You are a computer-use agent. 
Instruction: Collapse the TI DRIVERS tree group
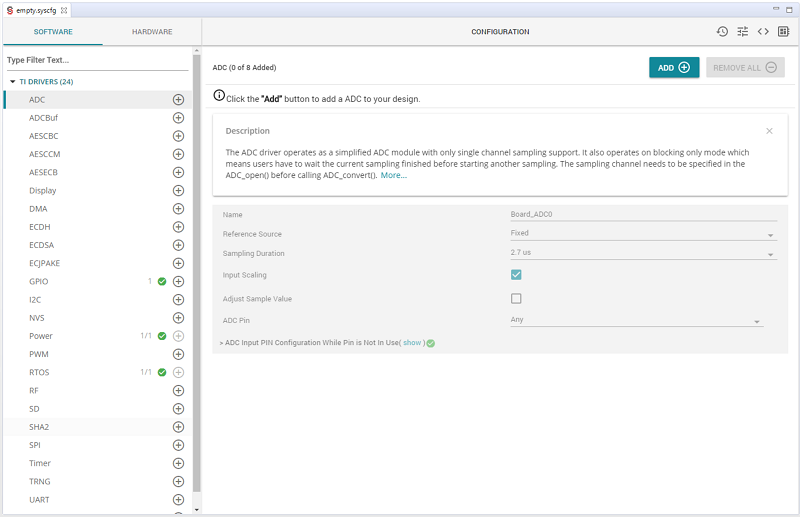point(12,81)
